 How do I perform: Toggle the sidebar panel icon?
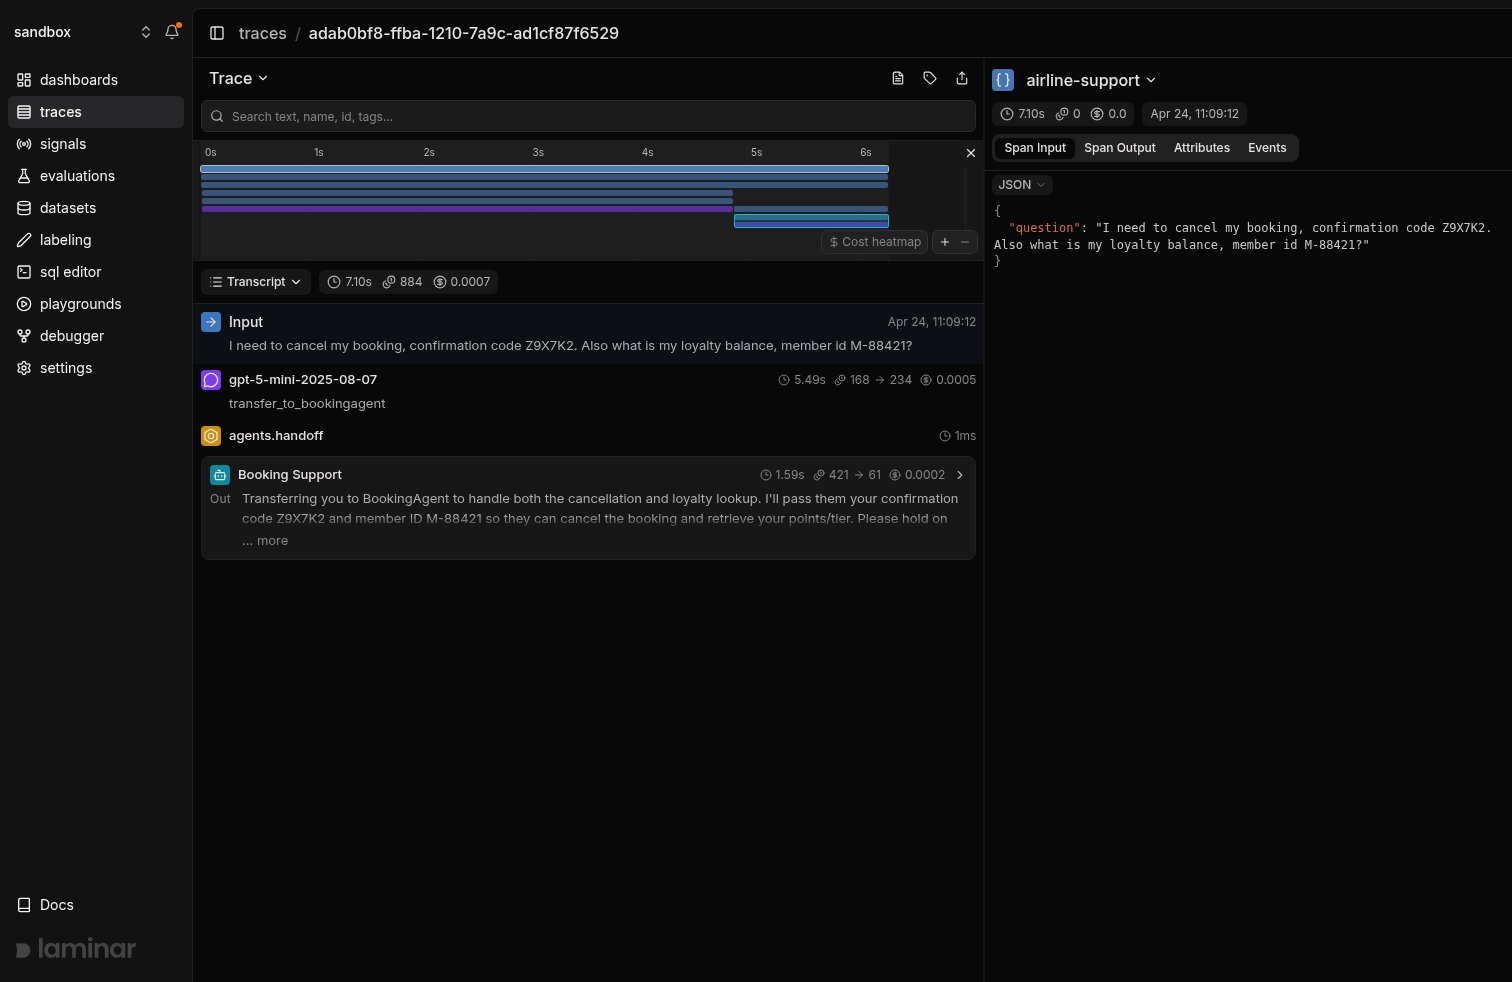217,33
